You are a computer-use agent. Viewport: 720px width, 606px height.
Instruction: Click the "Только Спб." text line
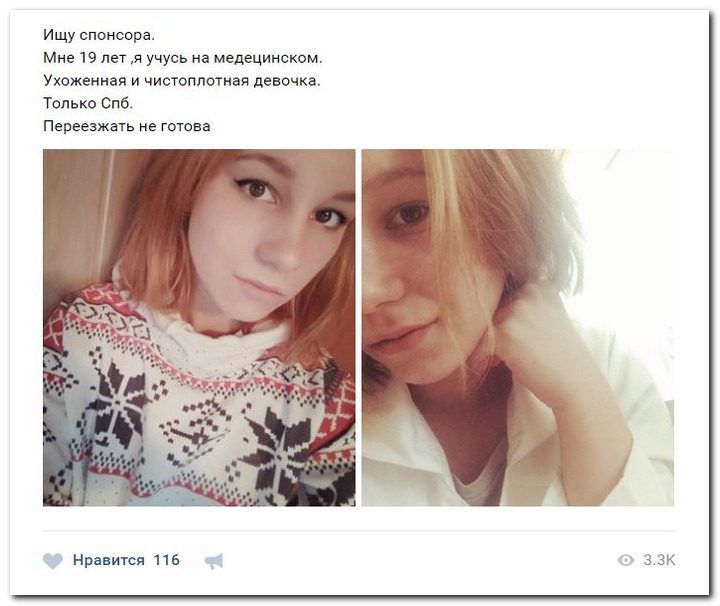[x=88, y=103]
